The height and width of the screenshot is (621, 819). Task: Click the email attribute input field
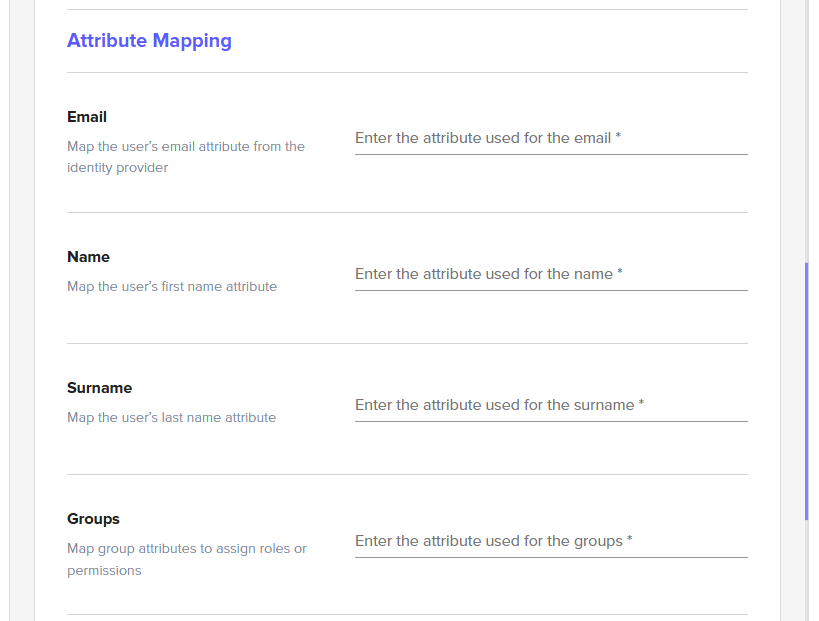(x=550, y=138)
